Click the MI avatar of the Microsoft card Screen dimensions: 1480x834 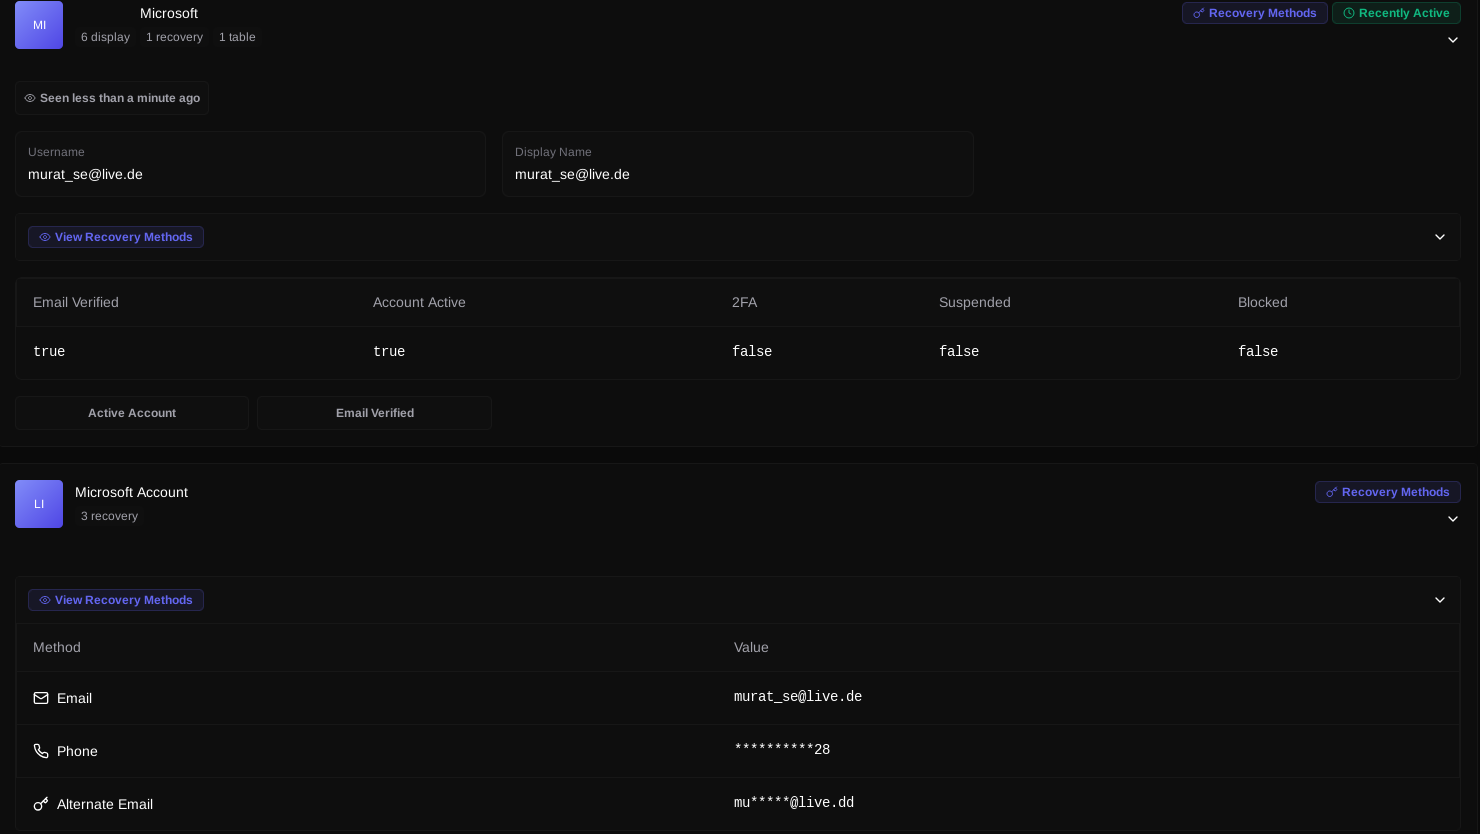point(39,25)
